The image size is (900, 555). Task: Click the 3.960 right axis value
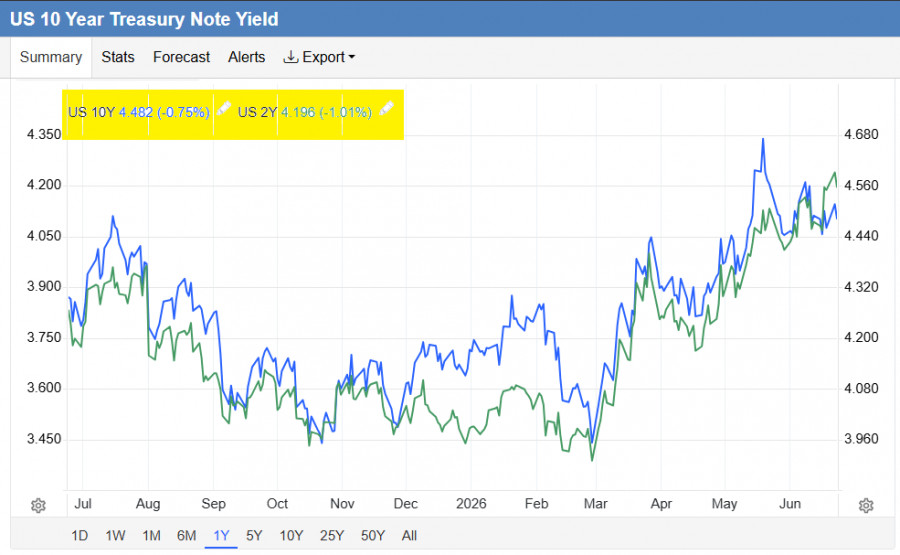pos(861,439)
